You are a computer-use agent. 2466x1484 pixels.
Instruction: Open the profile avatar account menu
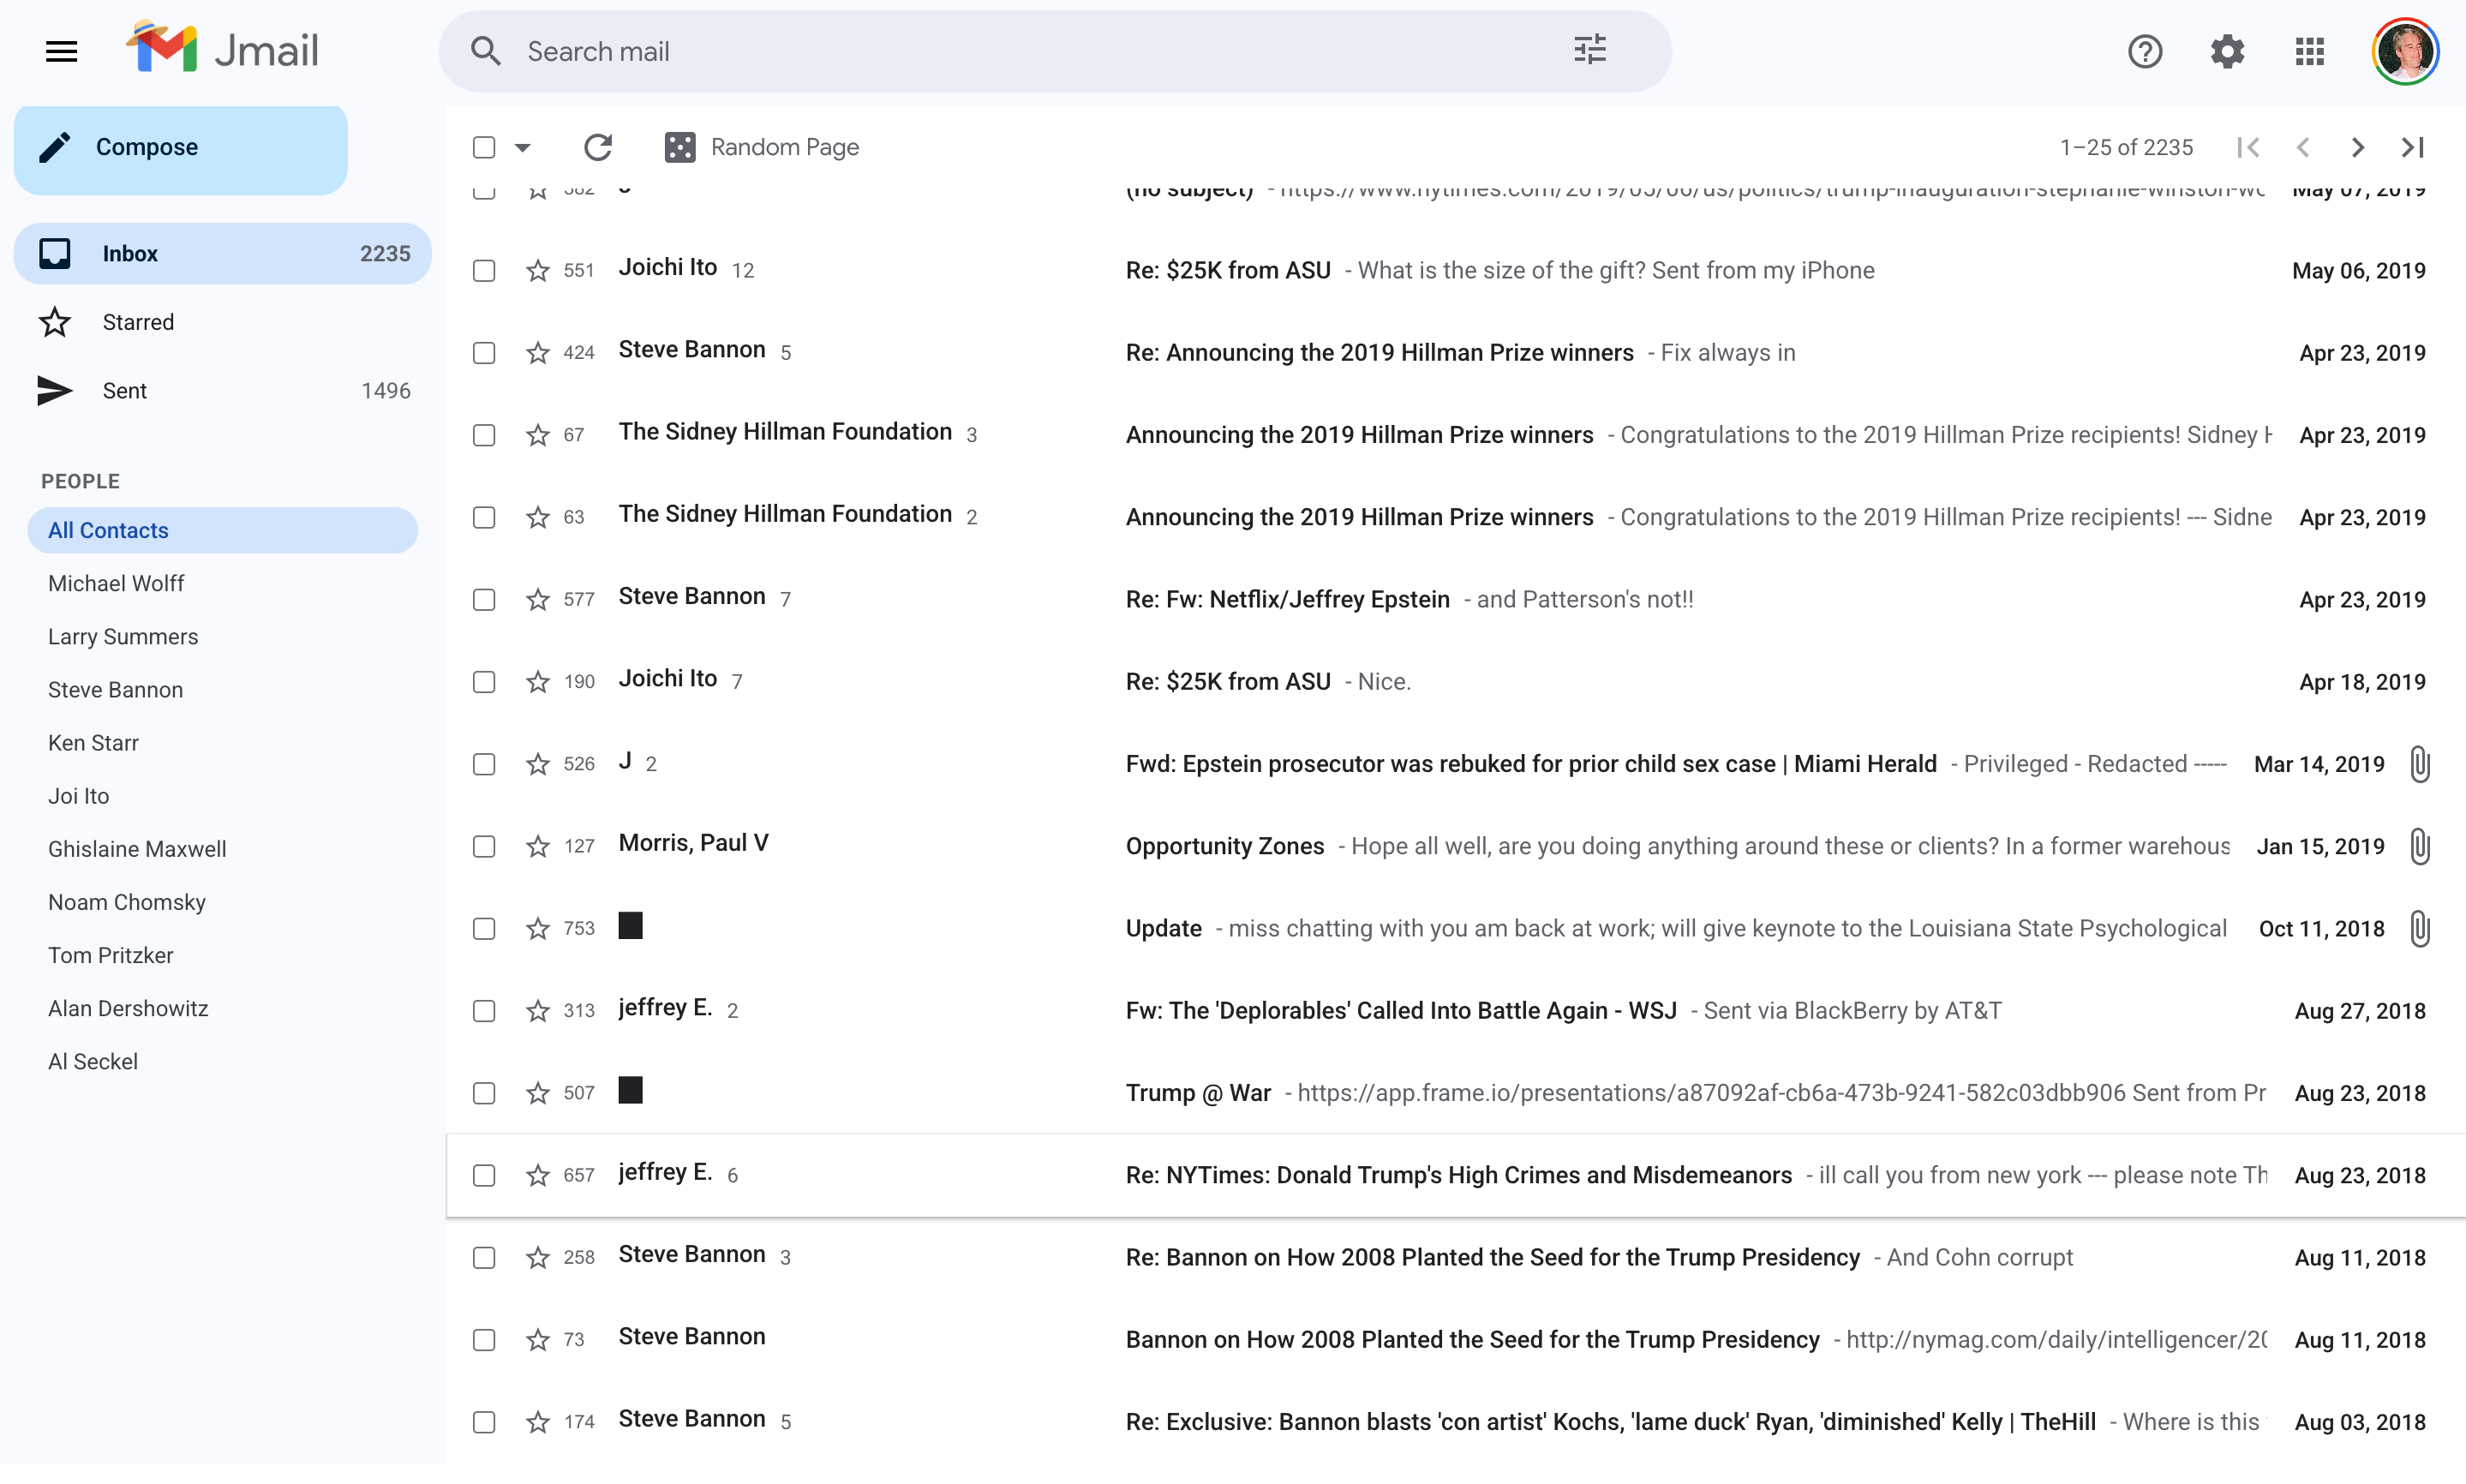pyautogui.click(x=2405, y=51)
